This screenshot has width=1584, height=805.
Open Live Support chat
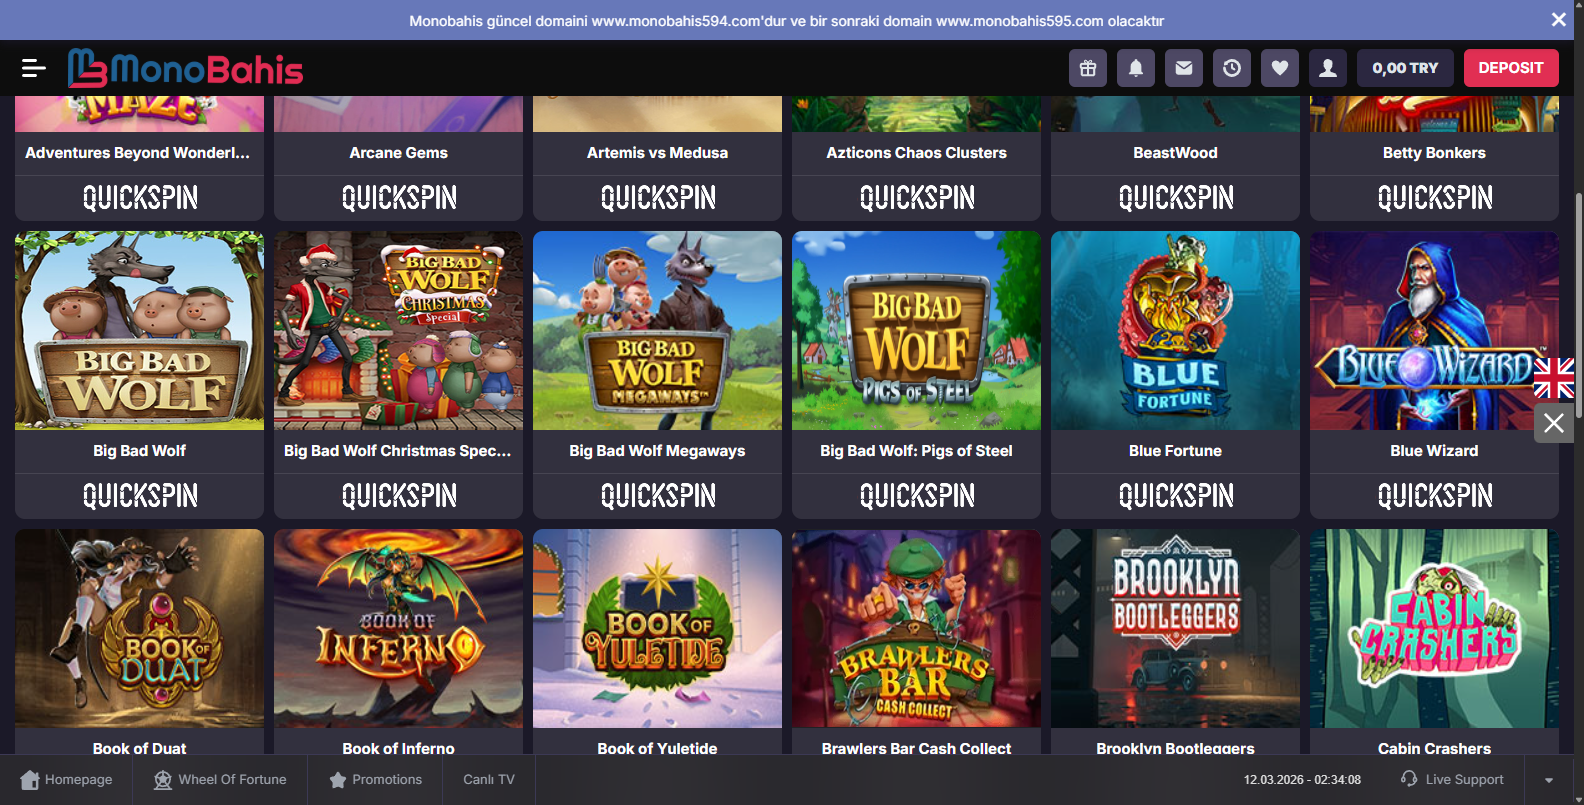1452,780
